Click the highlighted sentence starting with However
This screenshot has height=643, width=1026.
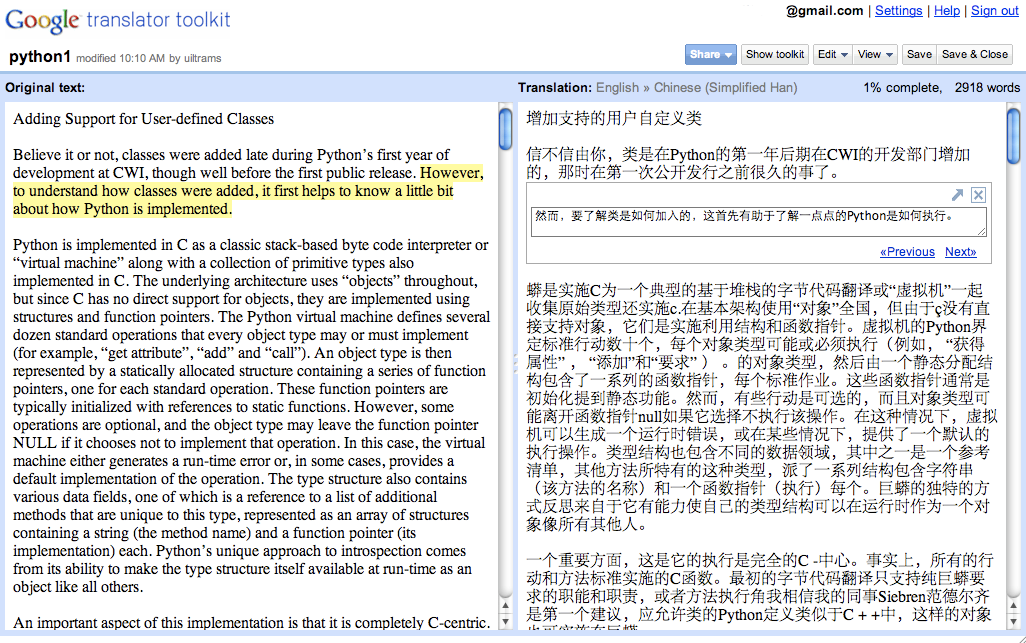point(248,191)
